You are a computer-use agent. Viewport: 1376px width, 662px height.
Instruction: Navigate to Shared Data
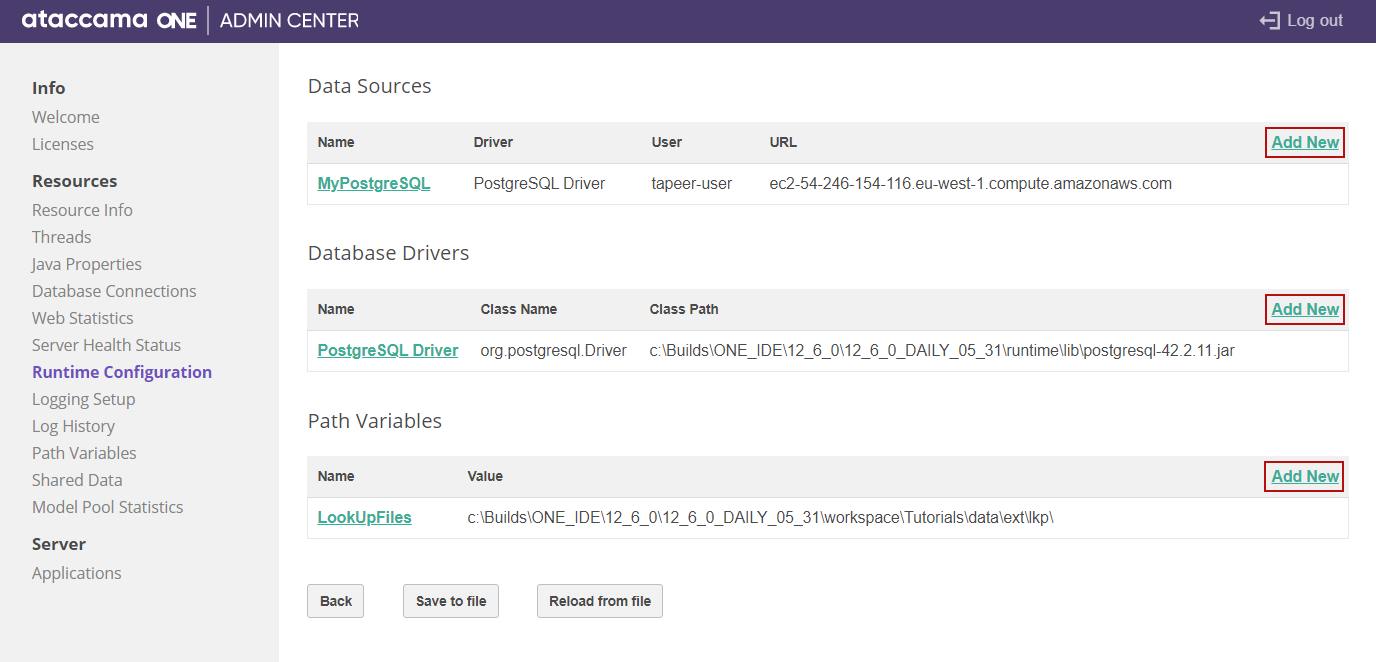77,479
